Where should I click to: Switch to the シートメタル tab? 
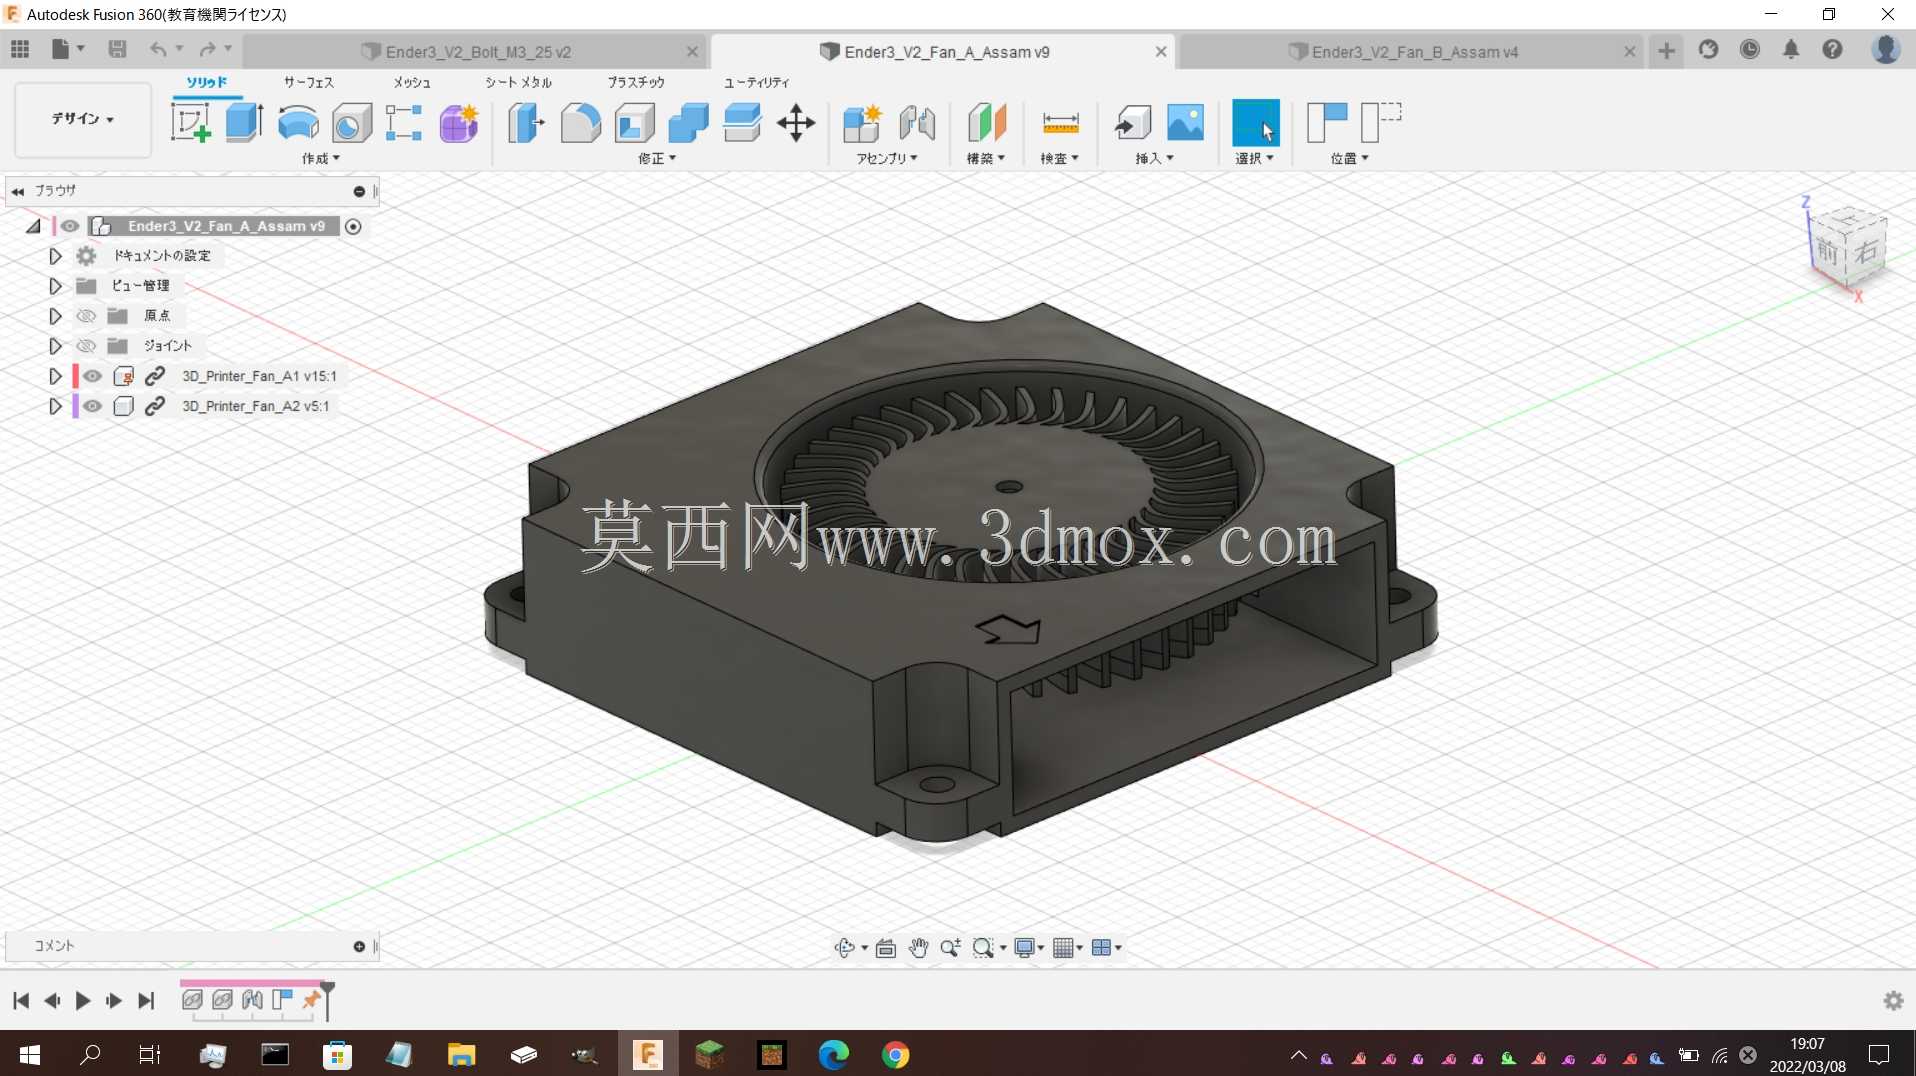click(x=519, y=82)
